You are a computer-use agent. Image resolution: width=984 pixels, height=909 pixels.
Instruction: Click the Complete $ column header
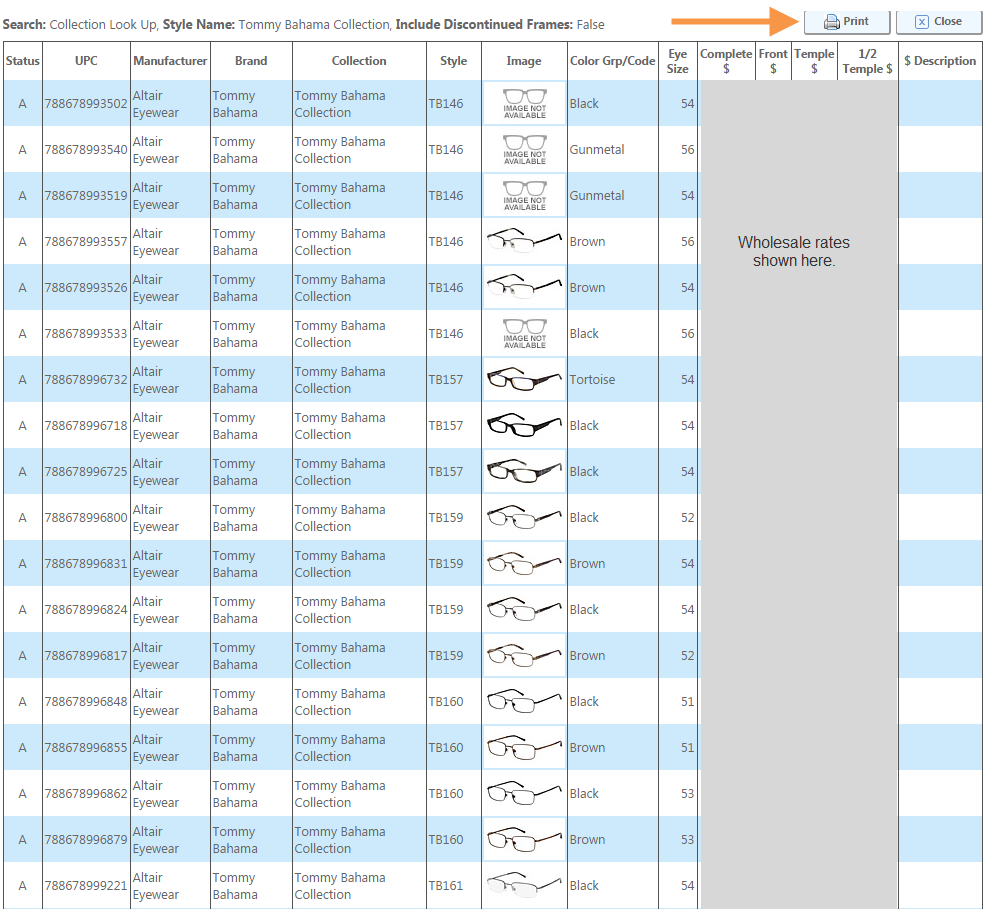[726, 61]
